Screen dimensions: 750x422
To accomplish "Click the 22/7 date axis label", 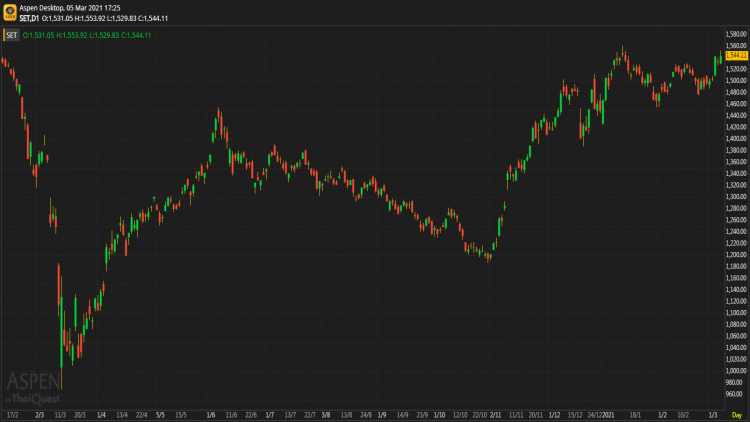I will click(310, 415).
